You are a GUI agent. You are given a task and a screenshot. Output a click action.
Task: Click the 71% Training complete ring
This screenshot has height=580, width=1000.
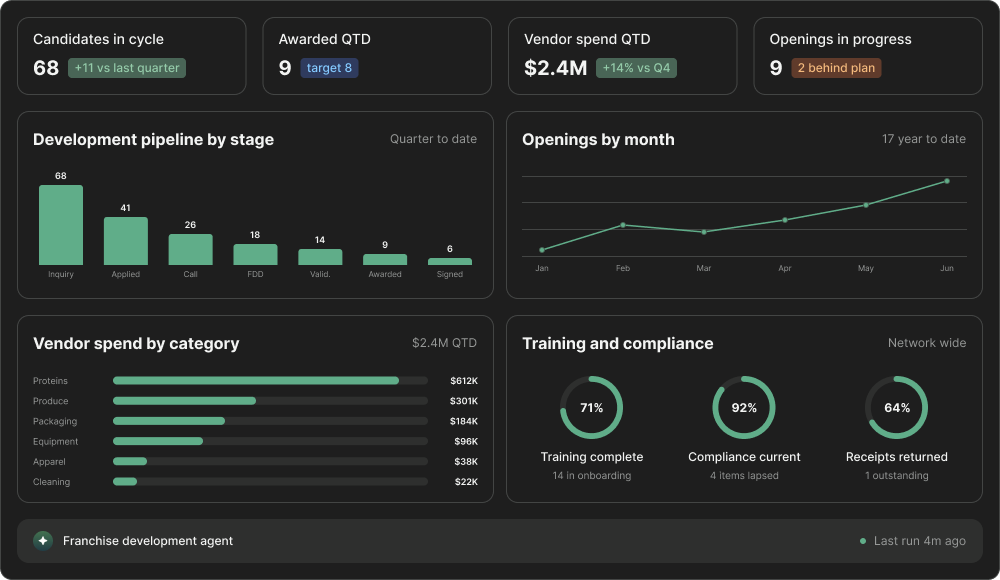click(592, 408)
